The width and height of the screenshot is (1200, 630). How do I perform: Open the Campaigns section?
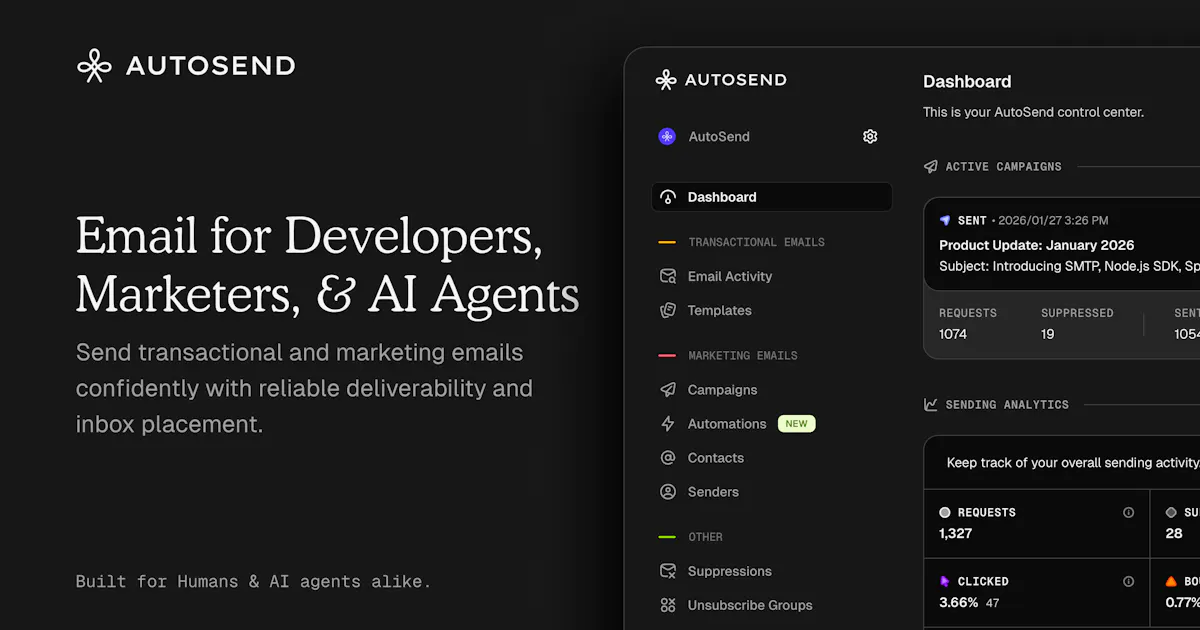(x=723, y=390)
